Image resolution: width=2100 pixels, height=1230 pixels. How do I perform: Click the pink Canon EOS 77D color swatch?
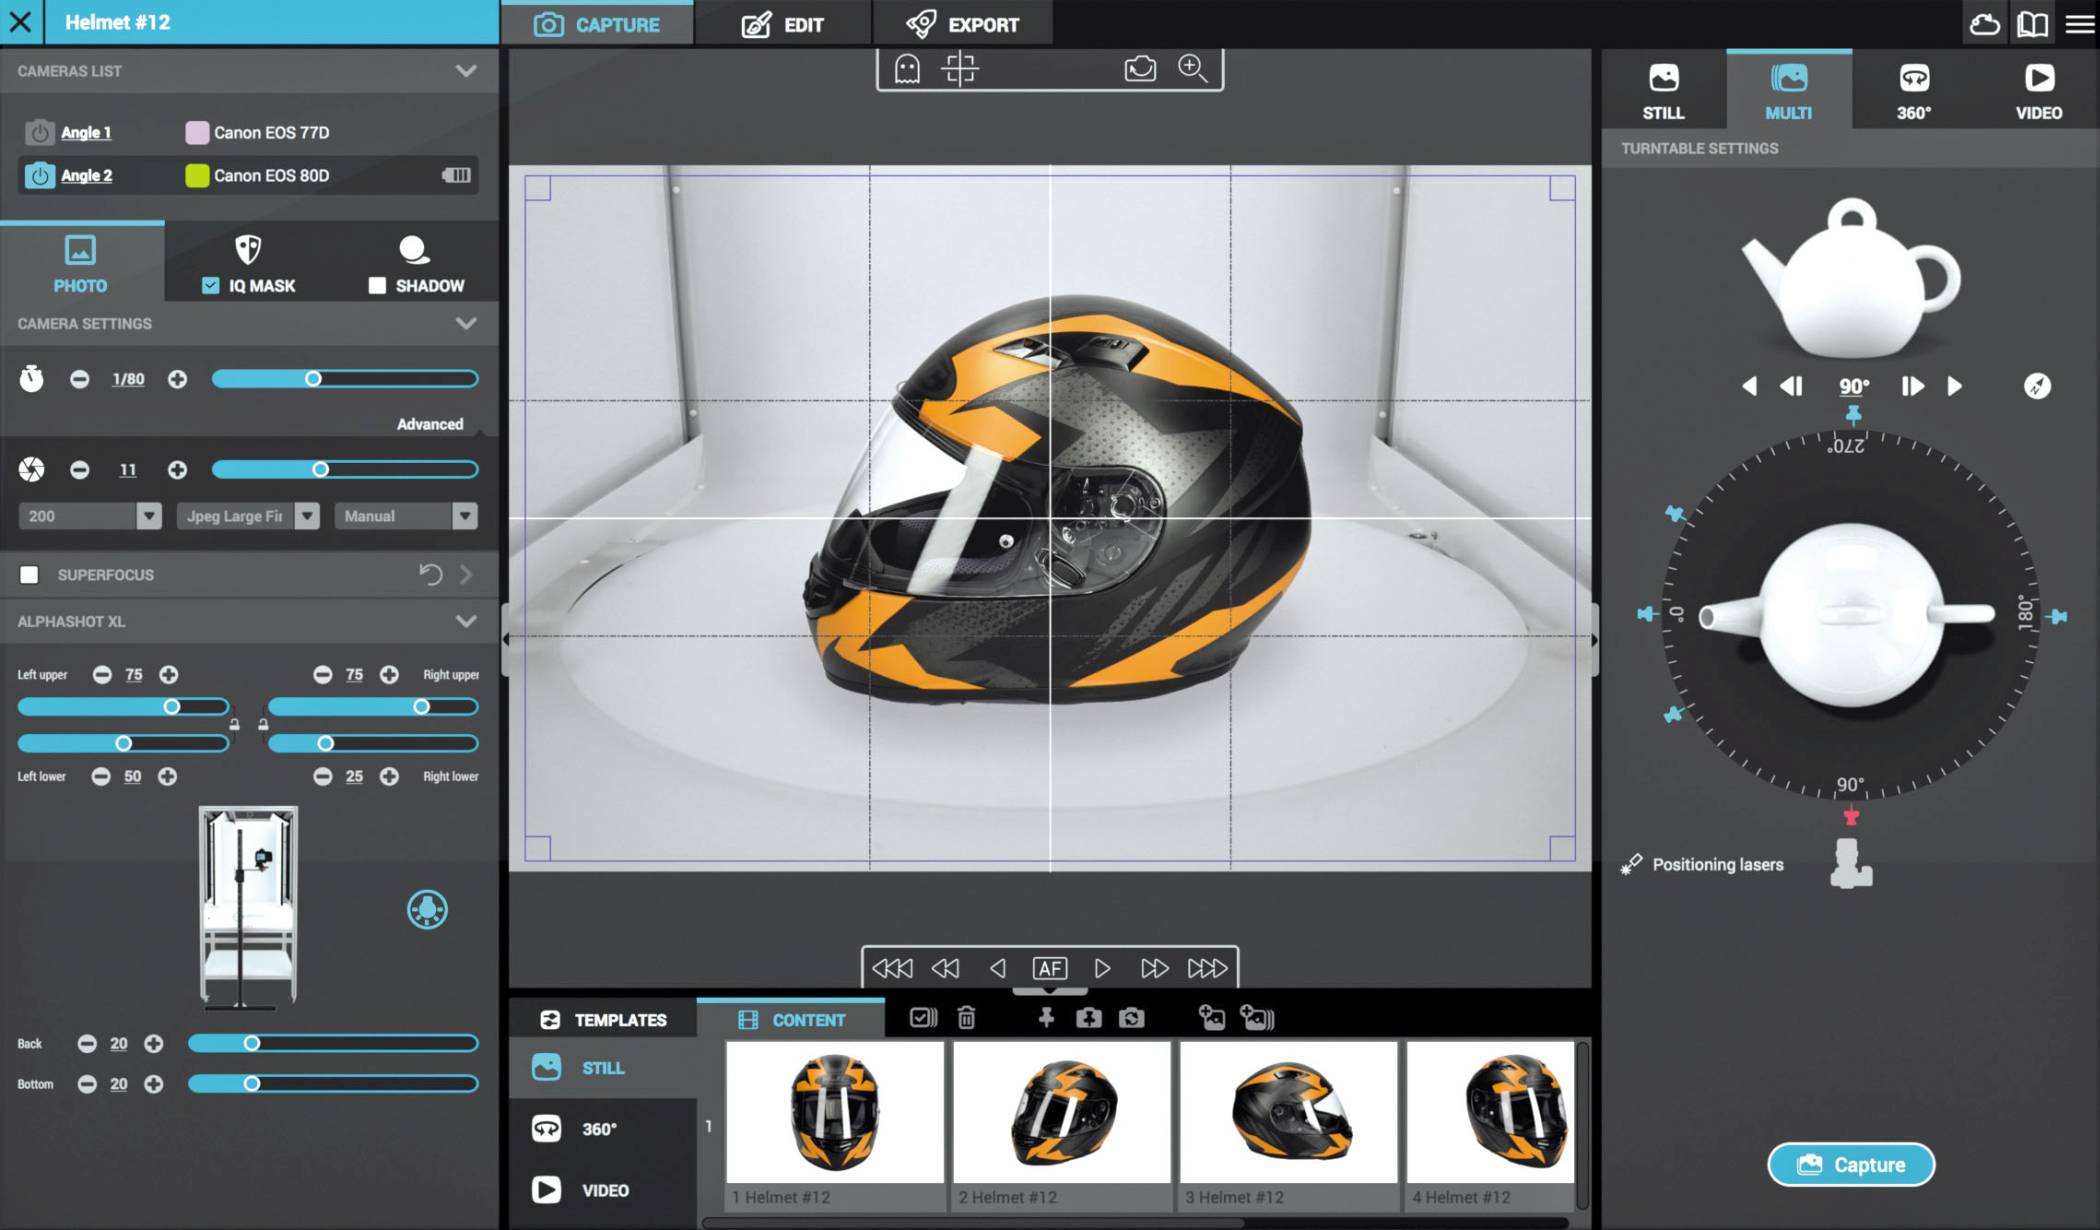coord(197,132)
